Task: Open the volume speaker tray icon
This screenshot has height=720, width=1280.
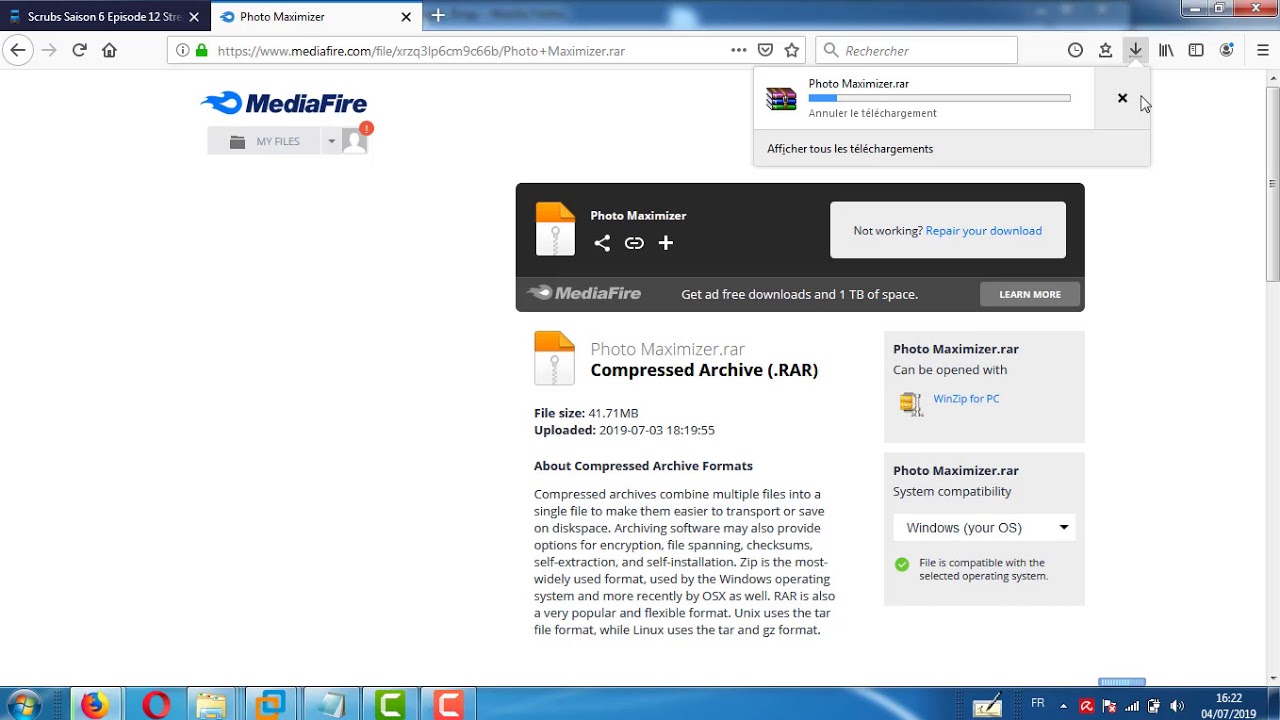Action: pos(1176,706)
